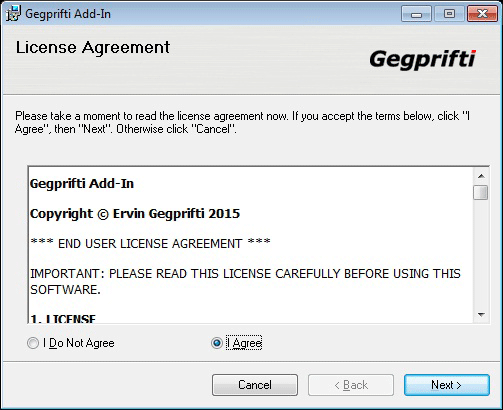Click the "License Agreement" page heading

point(93,47)
